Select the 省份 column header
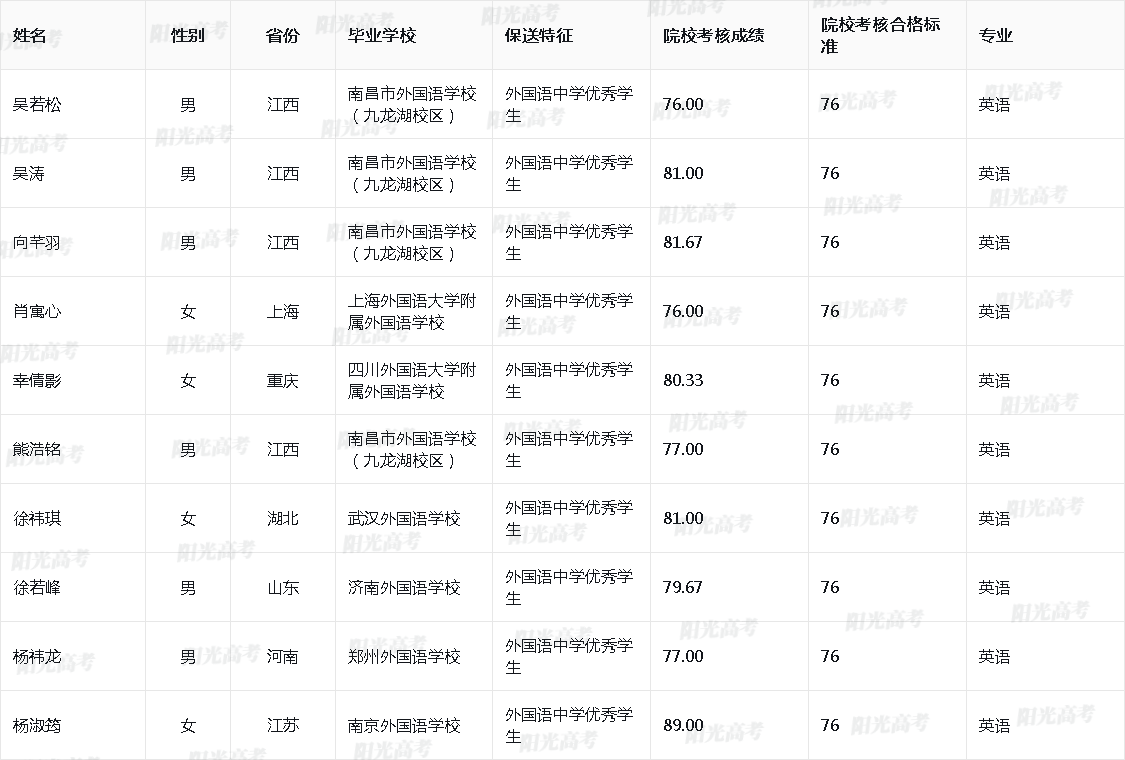 click(x=282, y=36)
